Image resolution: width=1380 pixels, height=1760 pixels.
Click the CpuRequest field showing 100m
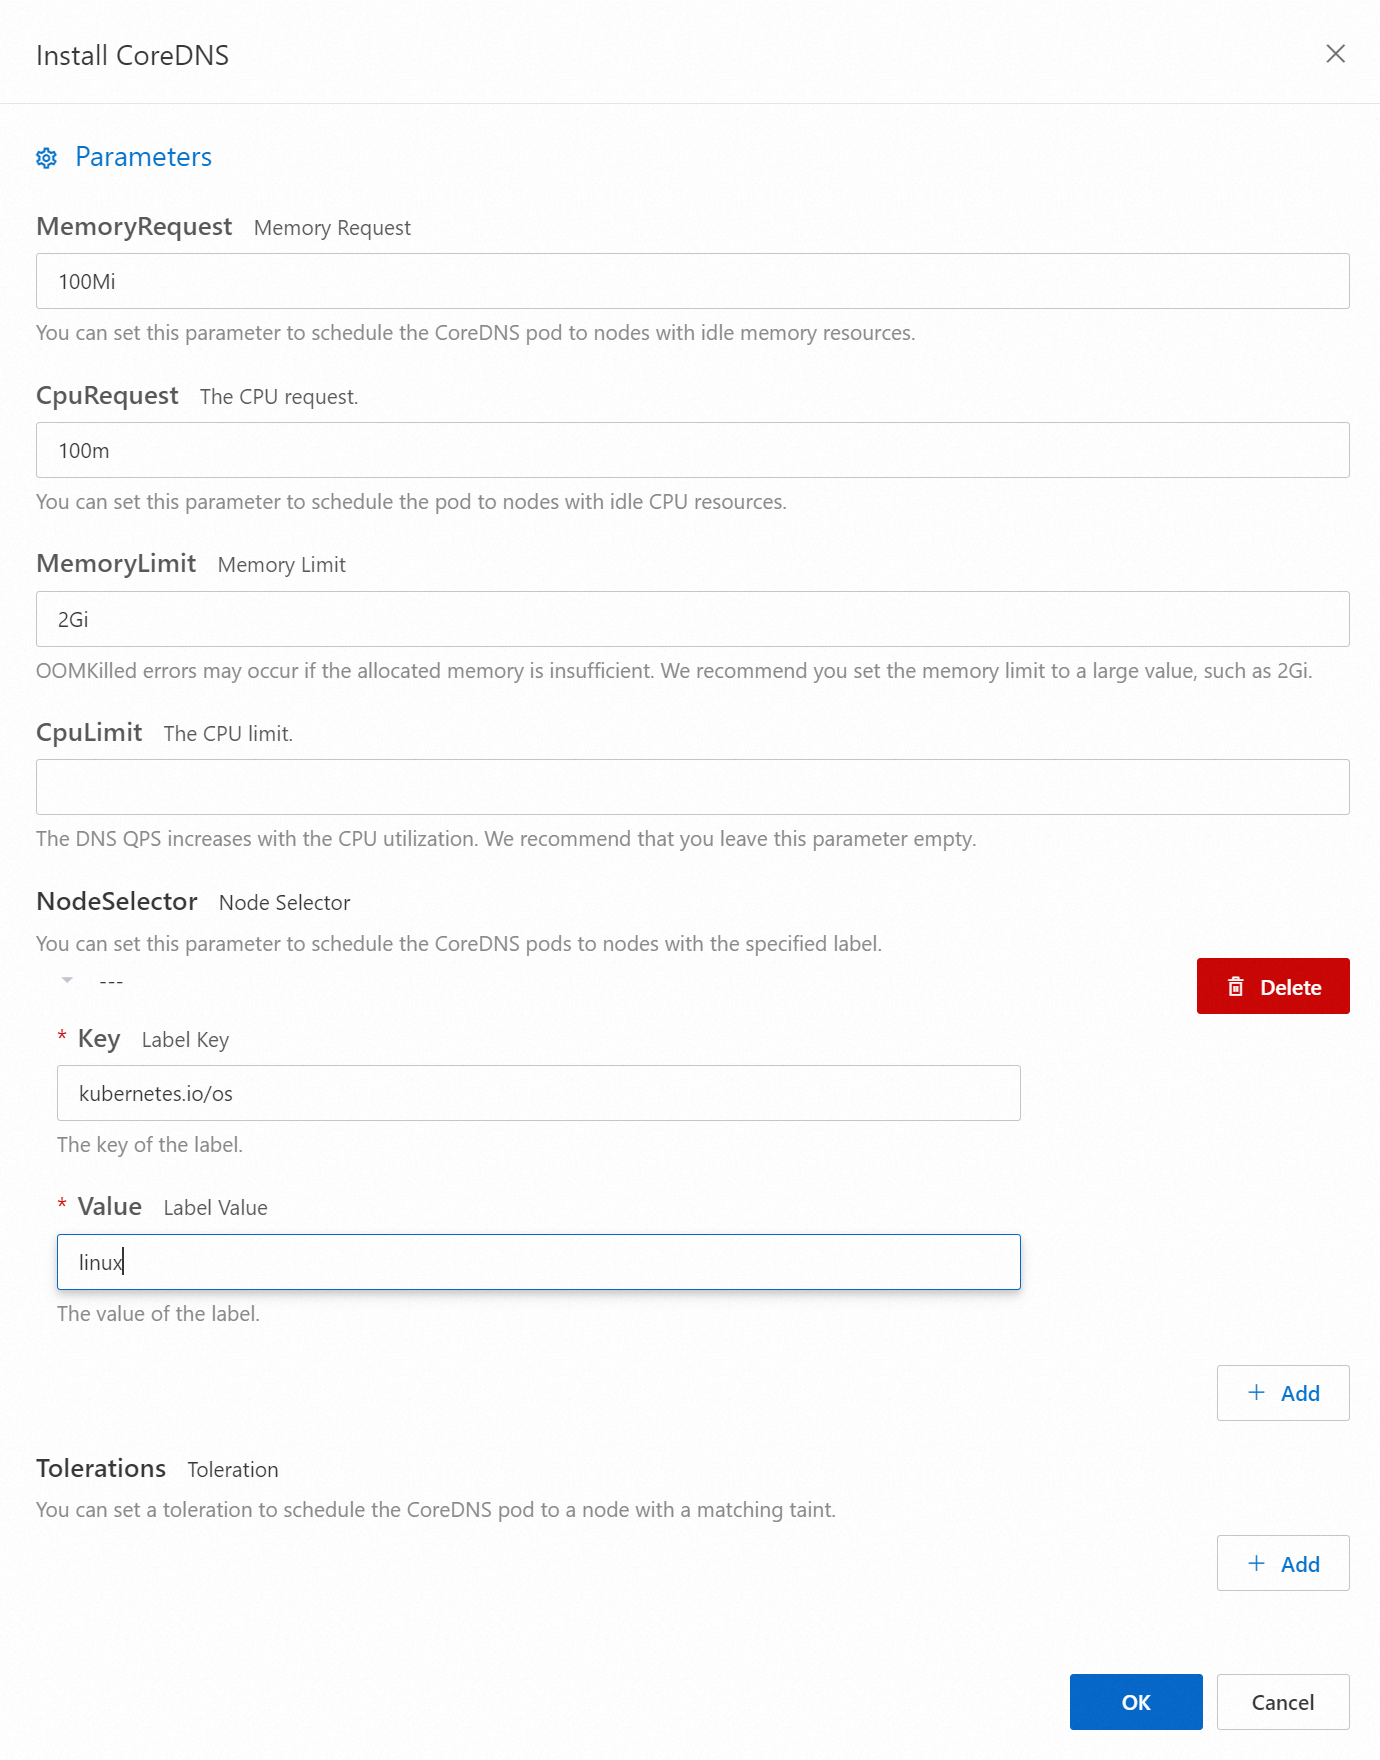point(692,450)
